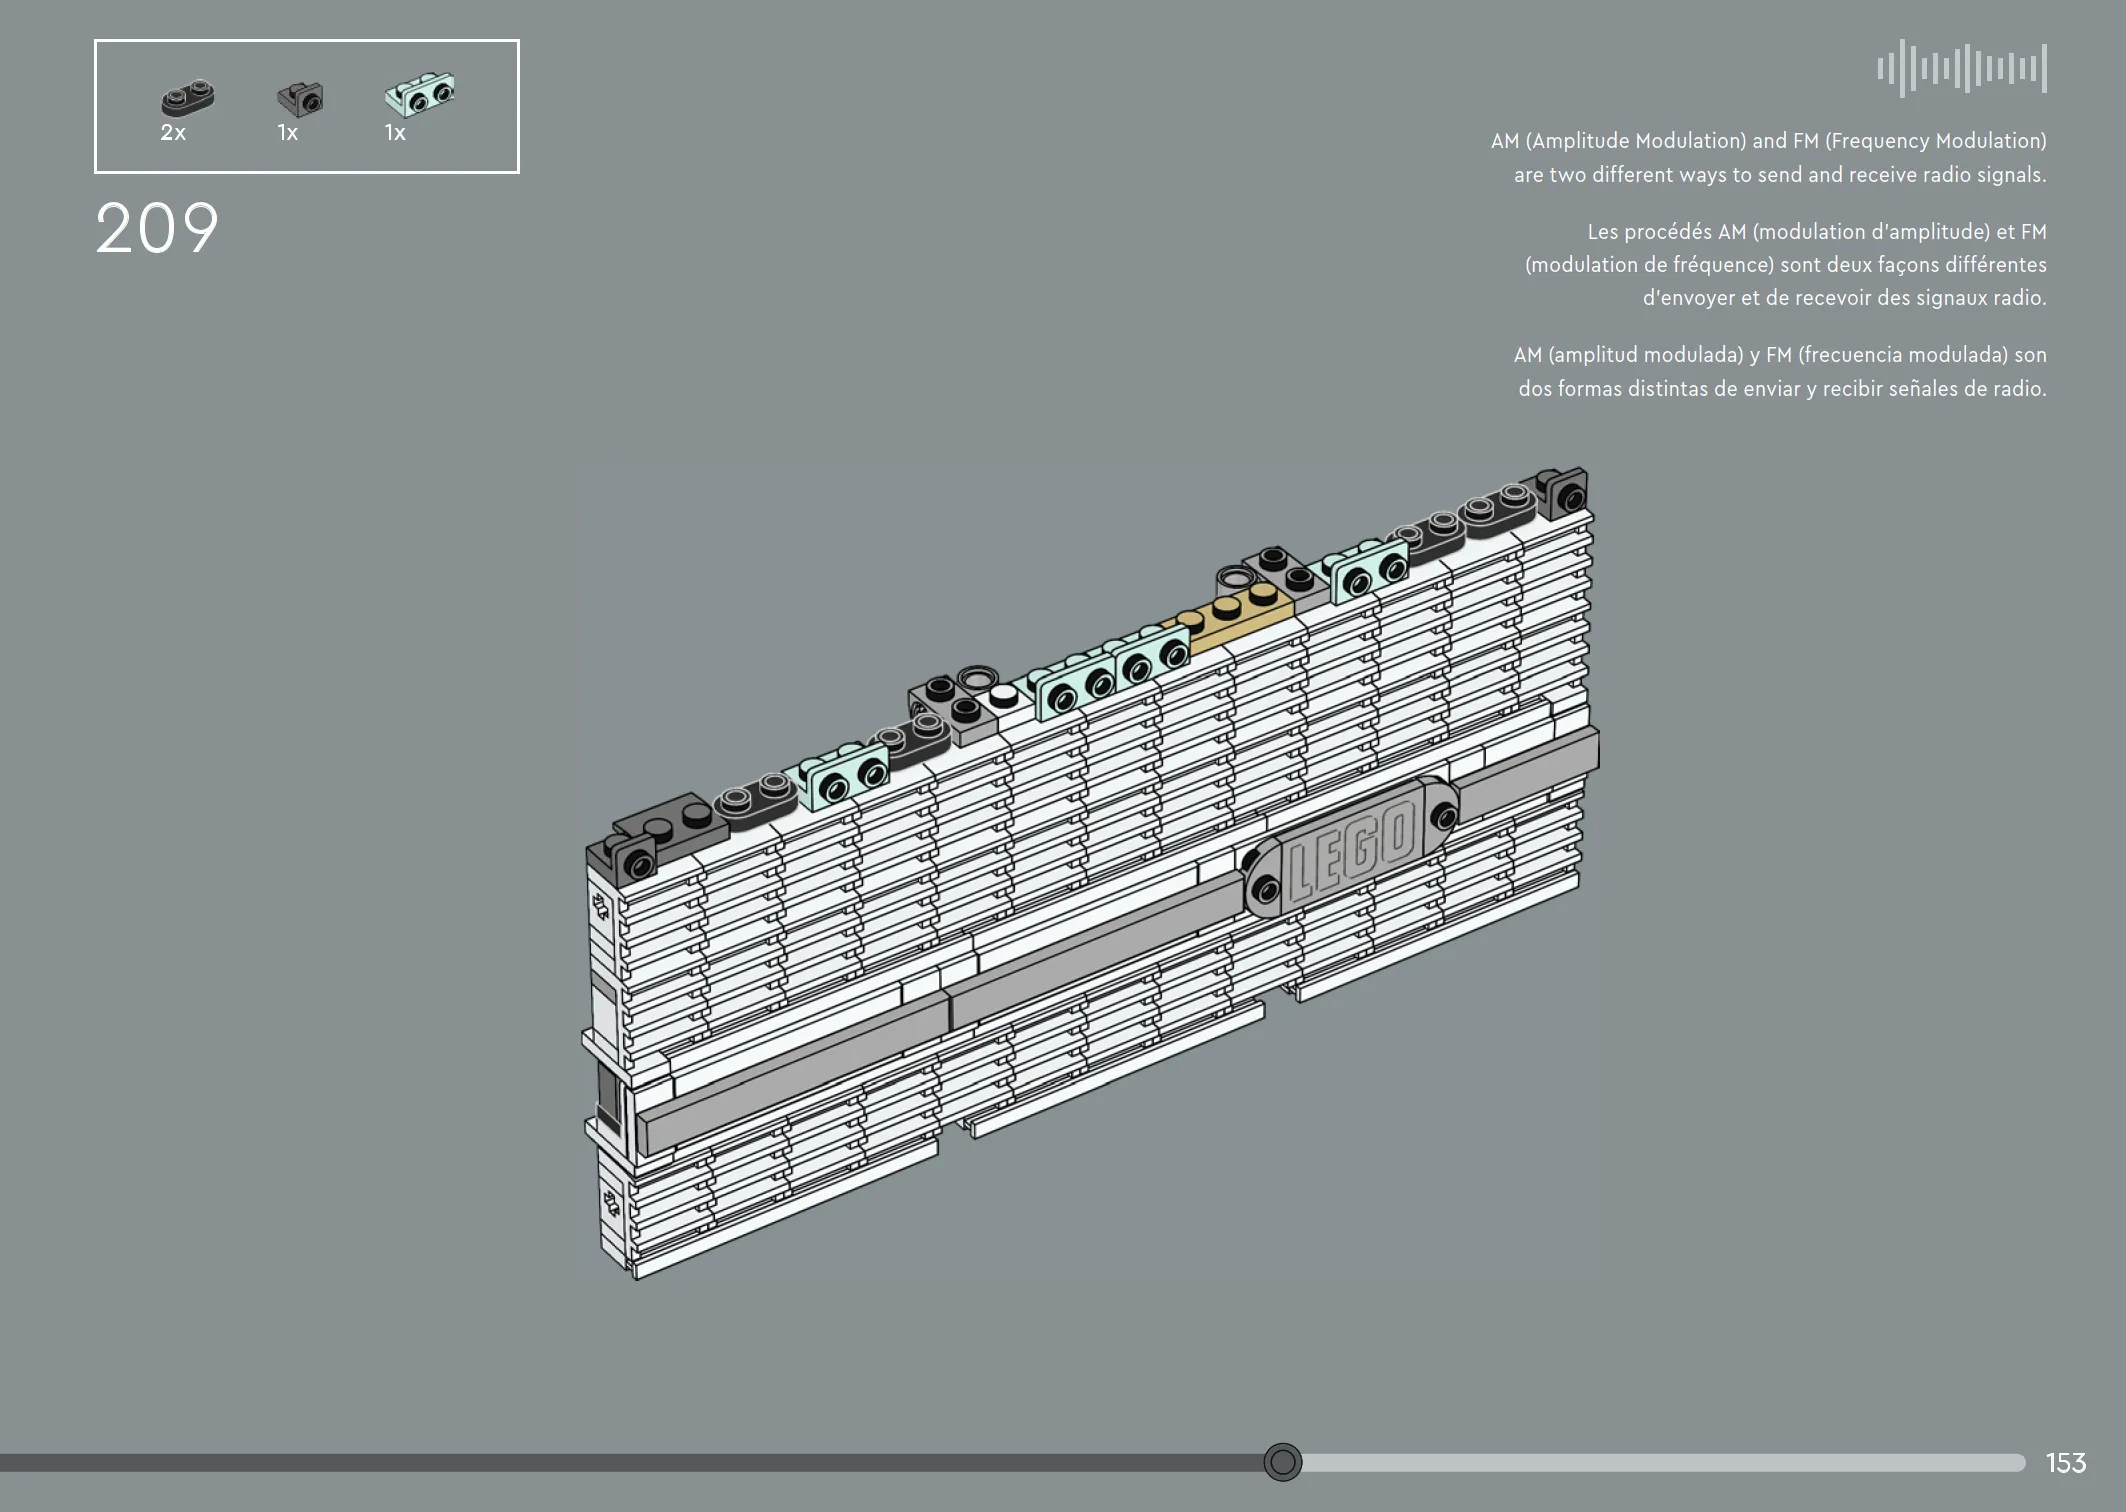Click the Spanish 'AM (amplitud modulada)' paragraph
This screenshot has height=1512, width=2126.
tap(1780, 371)
